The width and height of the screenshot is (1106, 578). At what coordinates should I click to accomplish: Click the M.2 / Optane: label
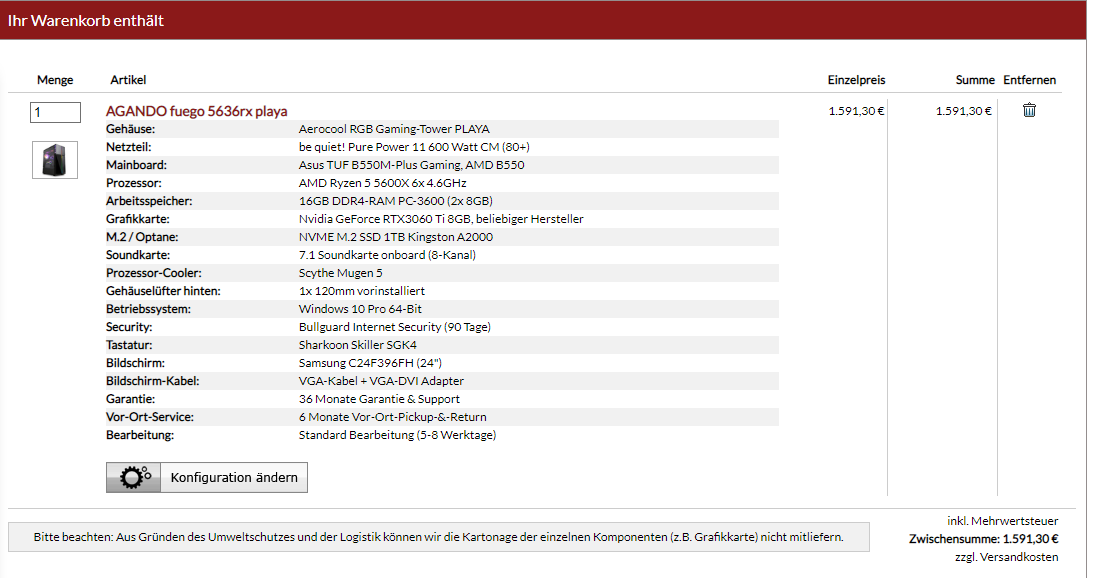coord(142,237)
